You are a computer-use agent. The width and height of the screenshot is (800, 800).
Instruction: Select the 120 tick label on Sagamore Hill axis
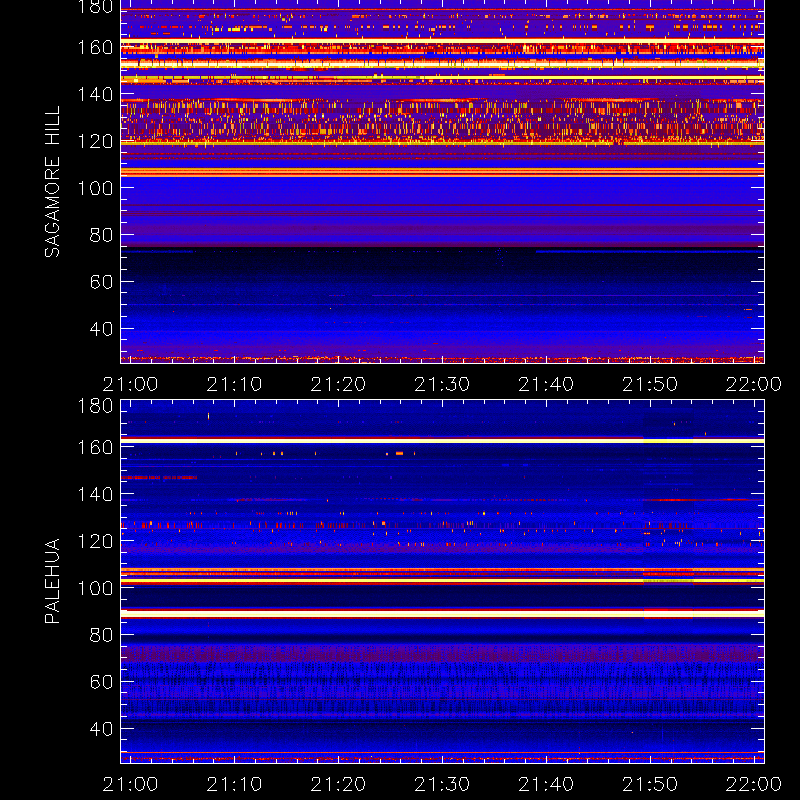(95, 141)
